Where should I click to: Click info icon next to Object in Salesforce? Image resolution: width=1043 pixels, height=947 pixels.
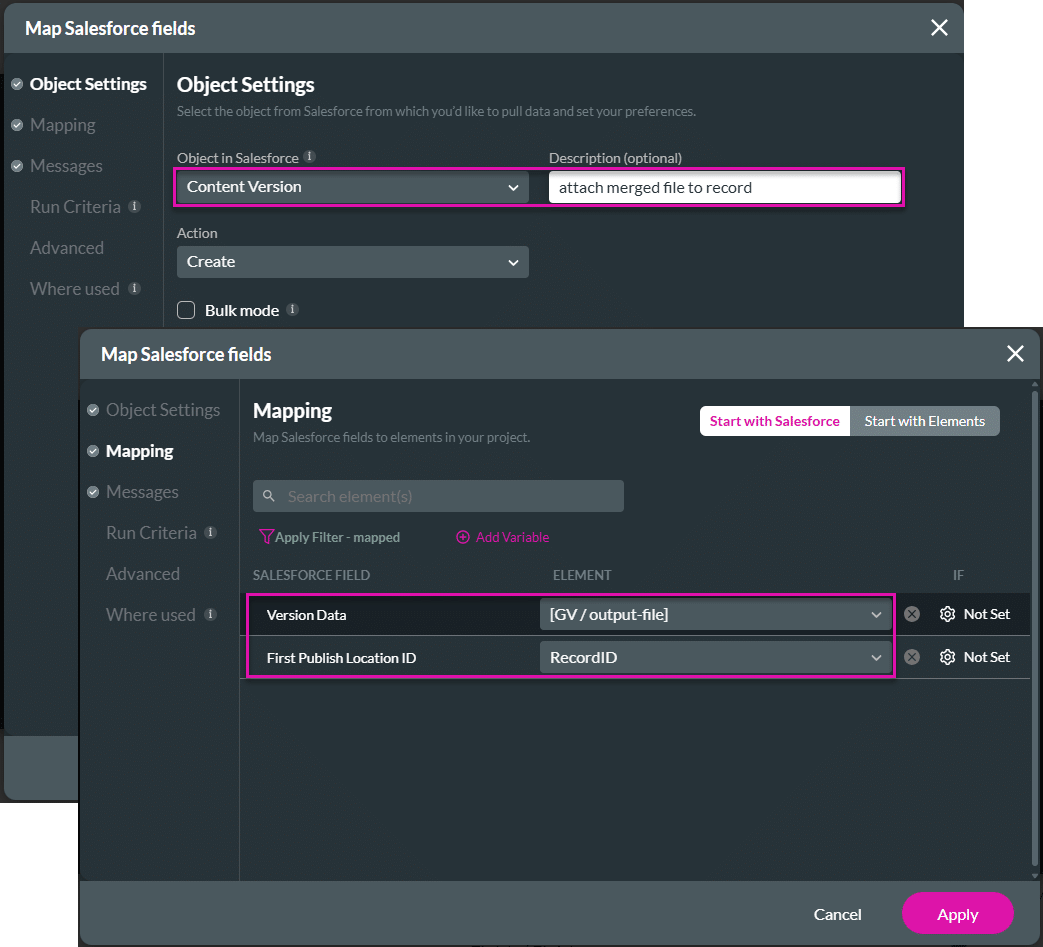point(309,156)
